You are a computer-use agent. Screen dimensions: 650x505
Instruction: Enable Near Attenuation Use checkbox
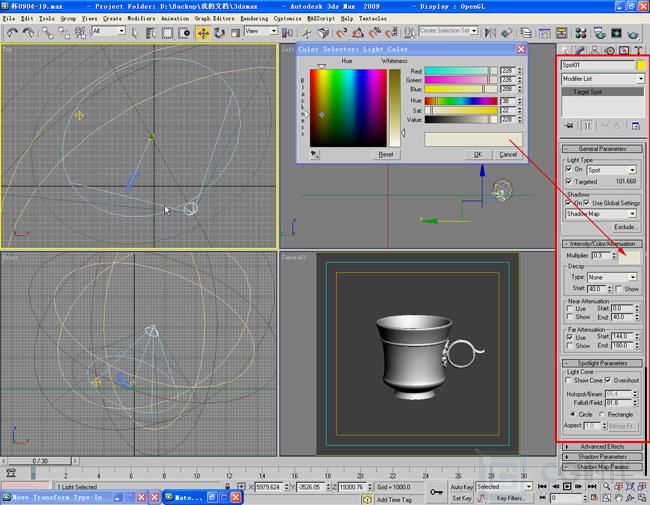point(570,308)
